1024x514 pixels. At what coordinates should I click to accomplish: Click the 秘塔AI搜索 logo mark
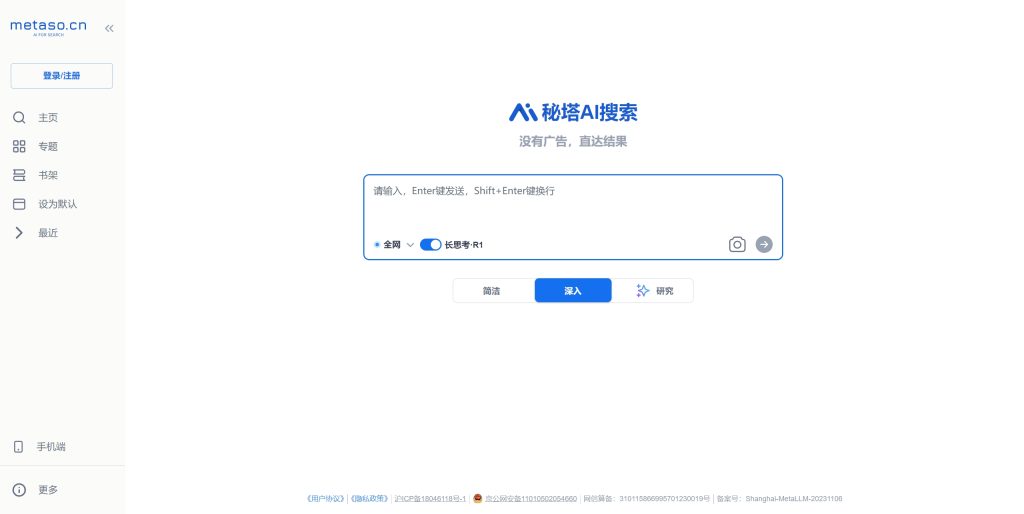pos(522,112)
